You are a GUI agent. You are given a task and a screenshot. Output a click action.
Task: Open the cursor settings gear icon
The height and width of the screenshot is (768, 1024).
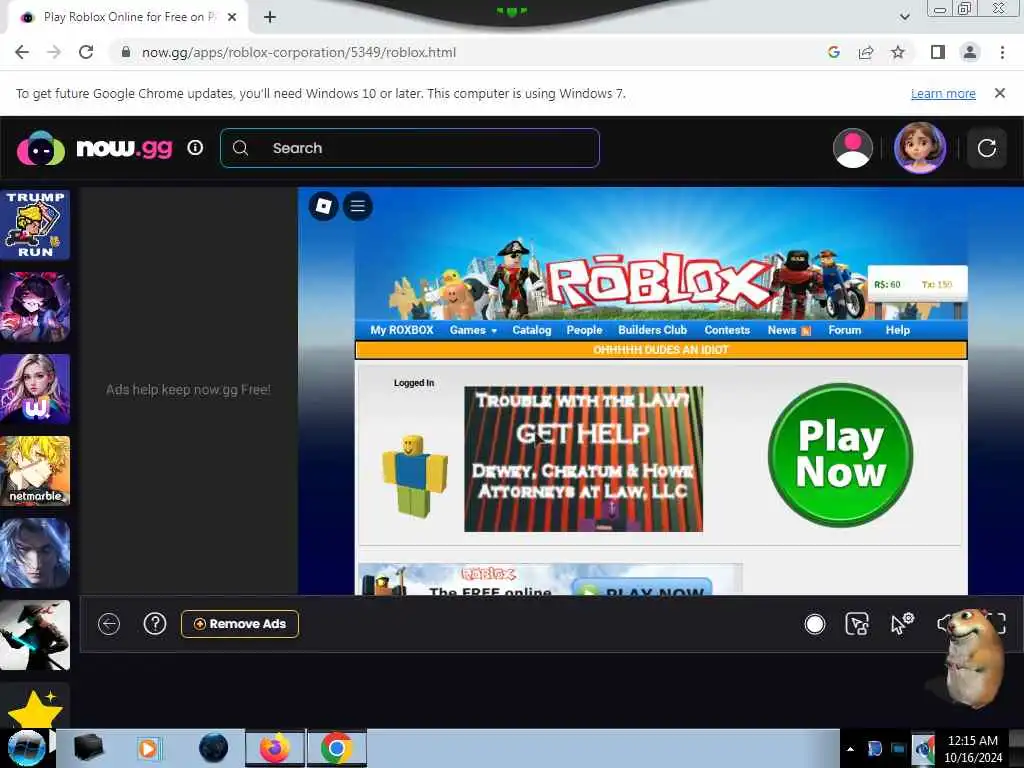coord(902,624)
